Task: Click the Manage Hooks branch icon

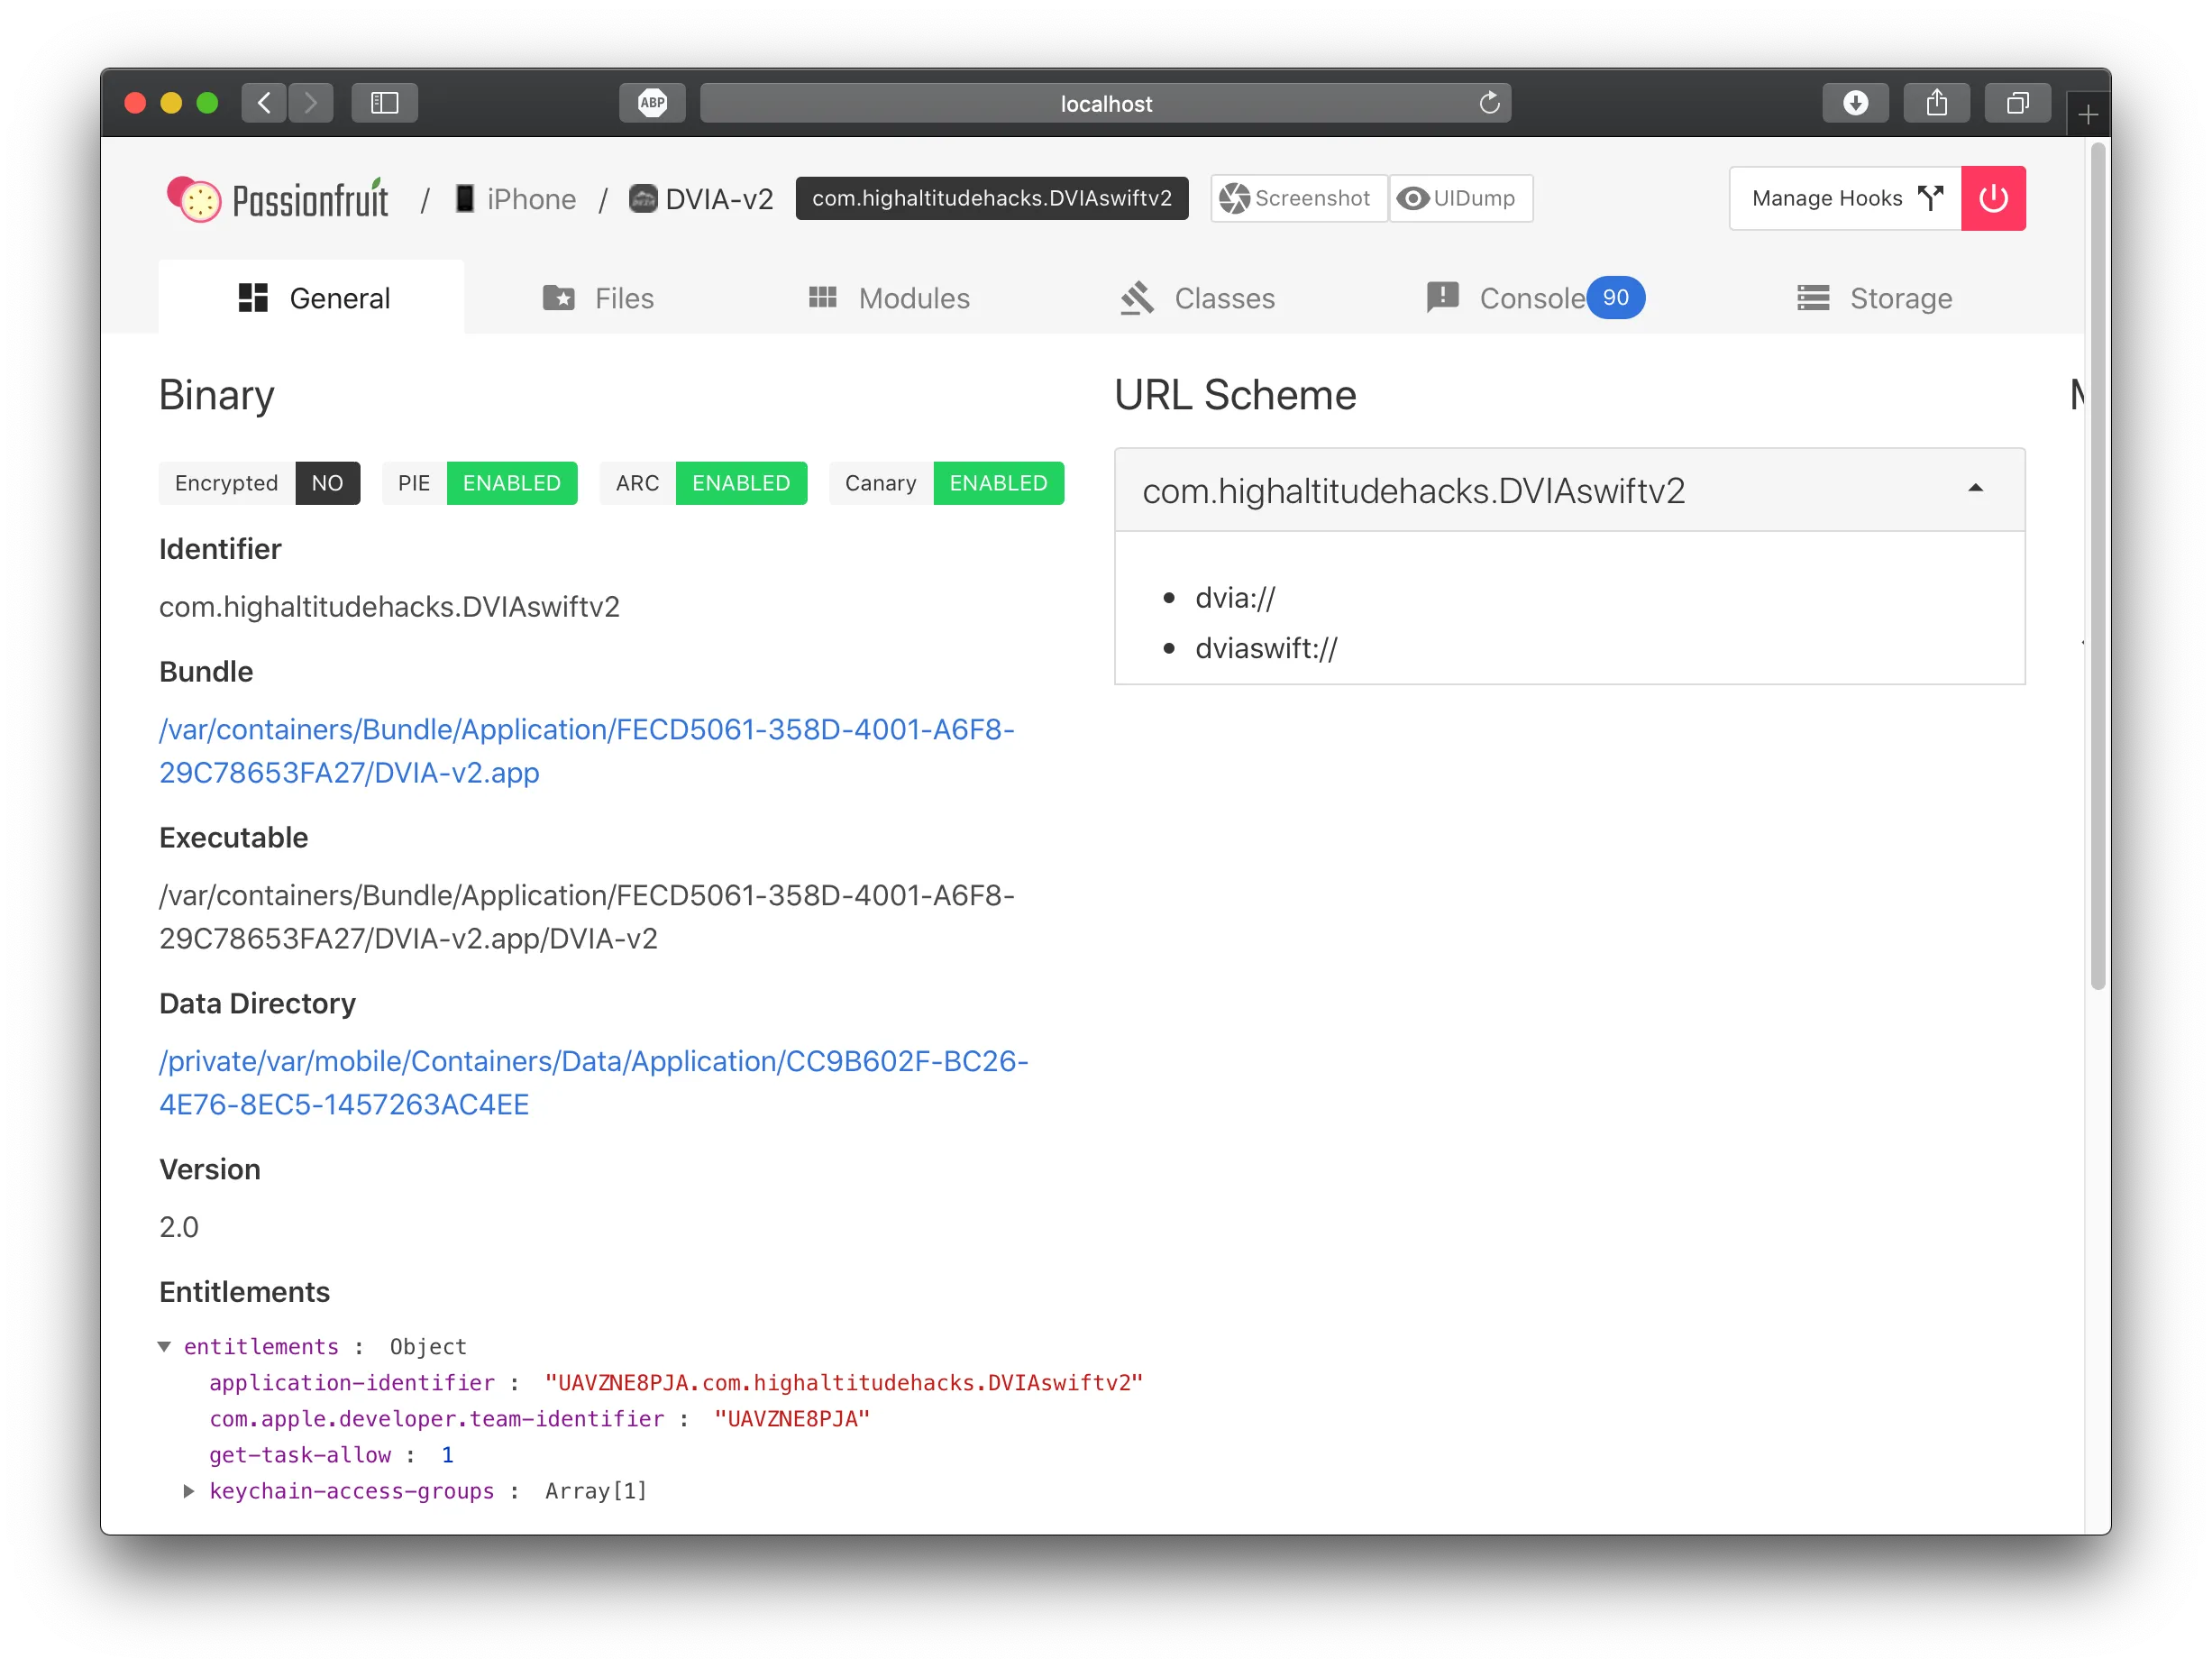Action: 1931,198
